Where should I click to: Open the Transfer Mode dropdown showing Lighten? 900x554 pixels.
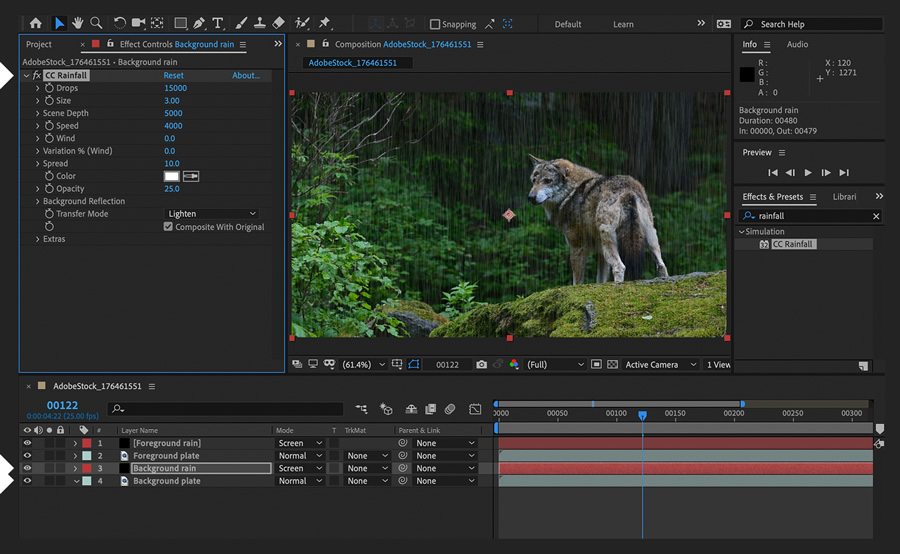tap(211, 214)
